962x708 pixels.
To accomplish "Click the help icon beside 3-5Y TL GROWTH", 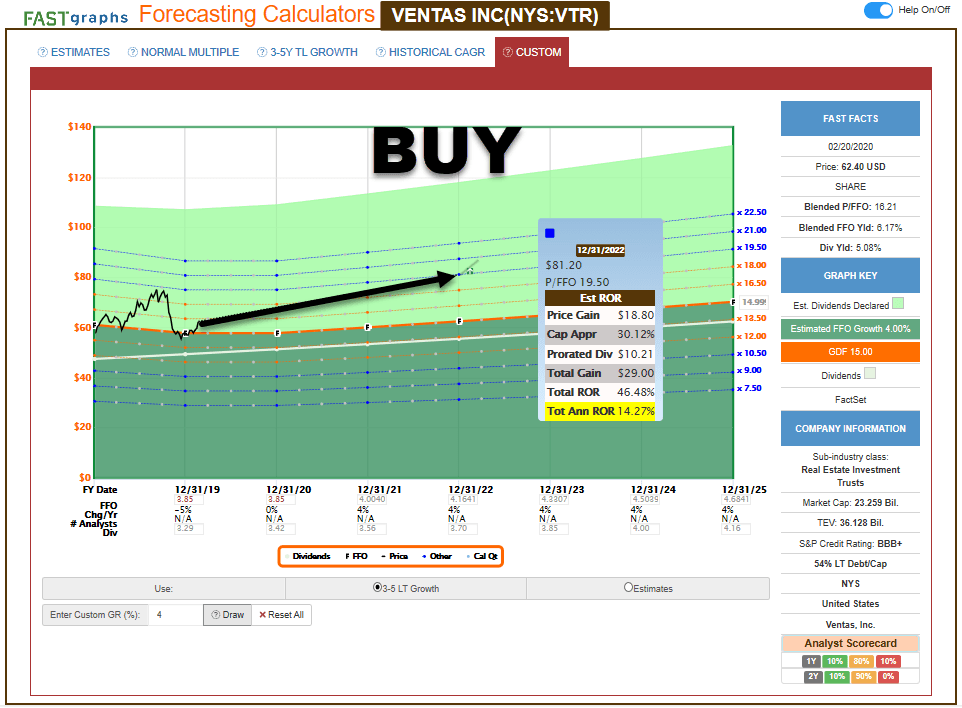I will click(262, 52).
